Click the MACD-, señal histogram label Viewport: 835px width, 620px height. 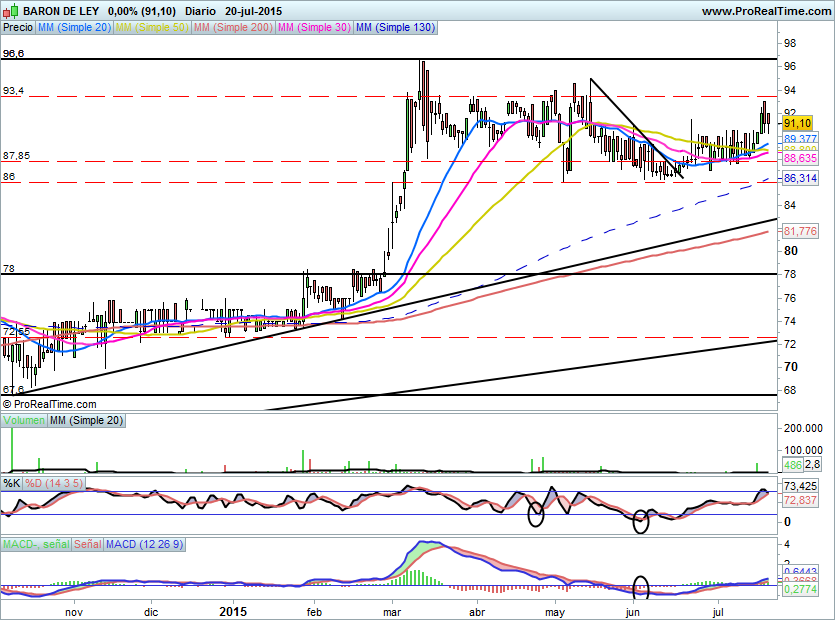tap(36, 544)
